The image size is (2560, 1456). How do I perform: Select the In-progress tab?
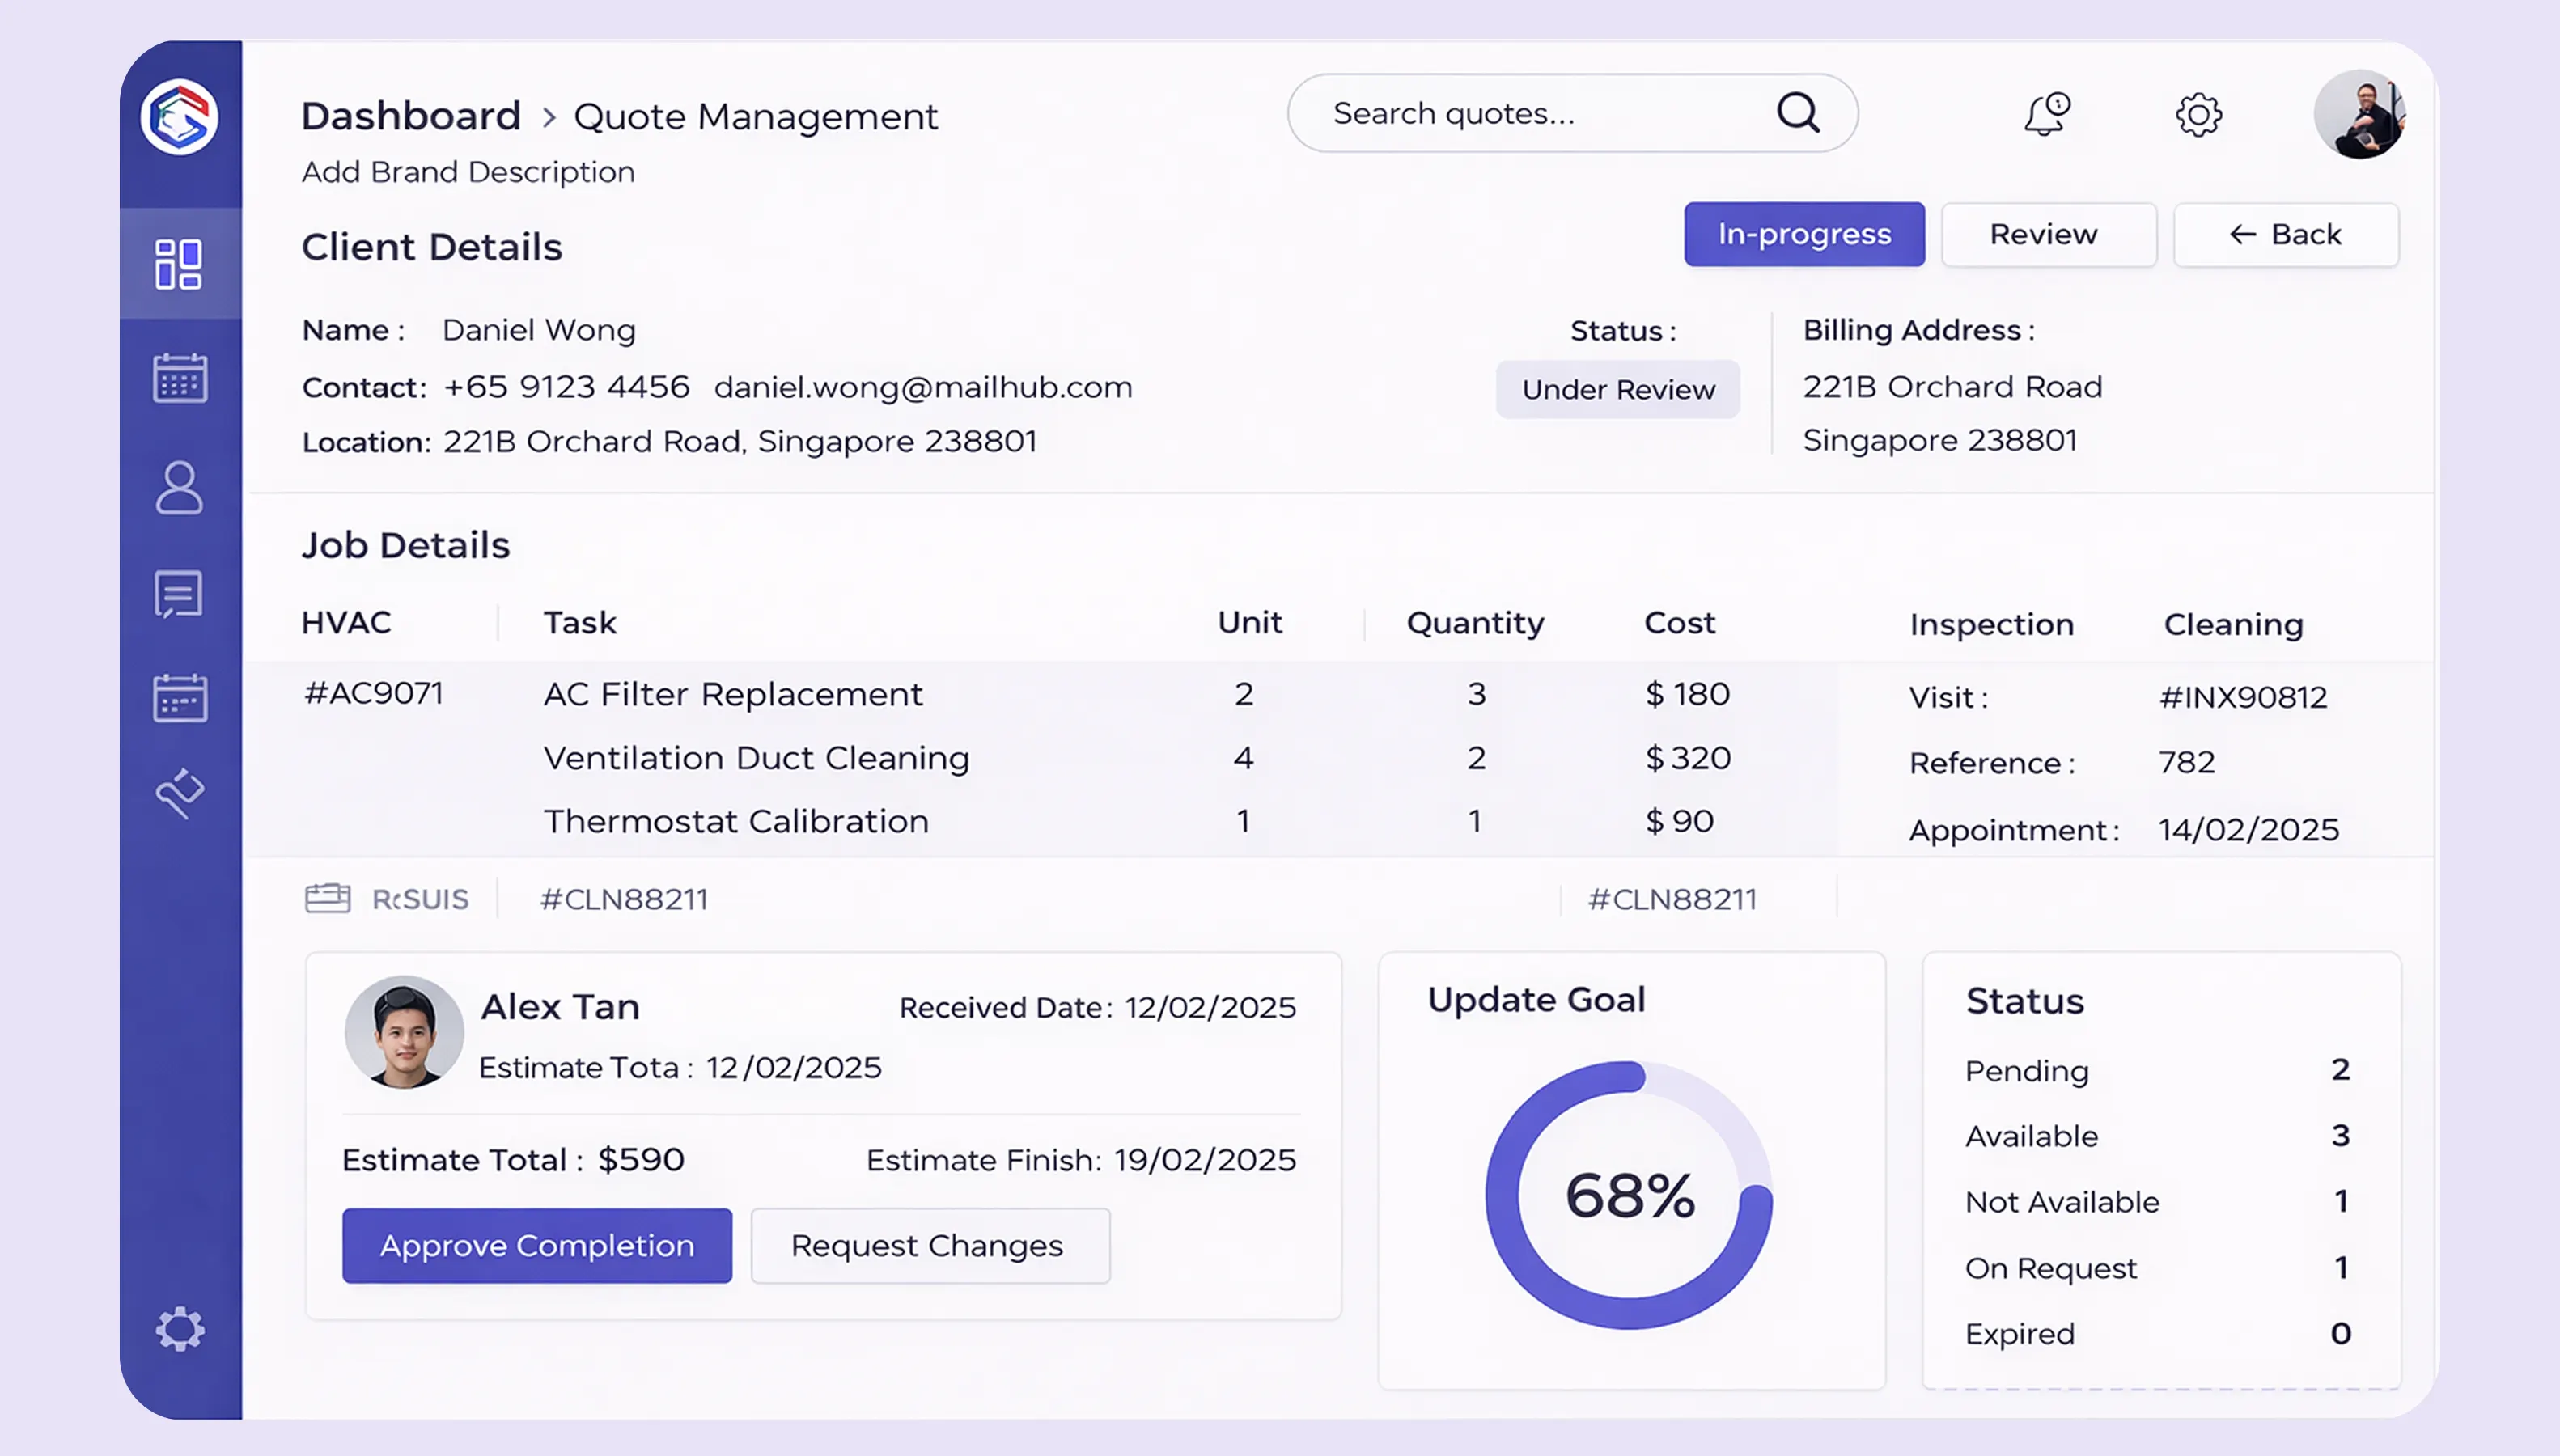1804,234
